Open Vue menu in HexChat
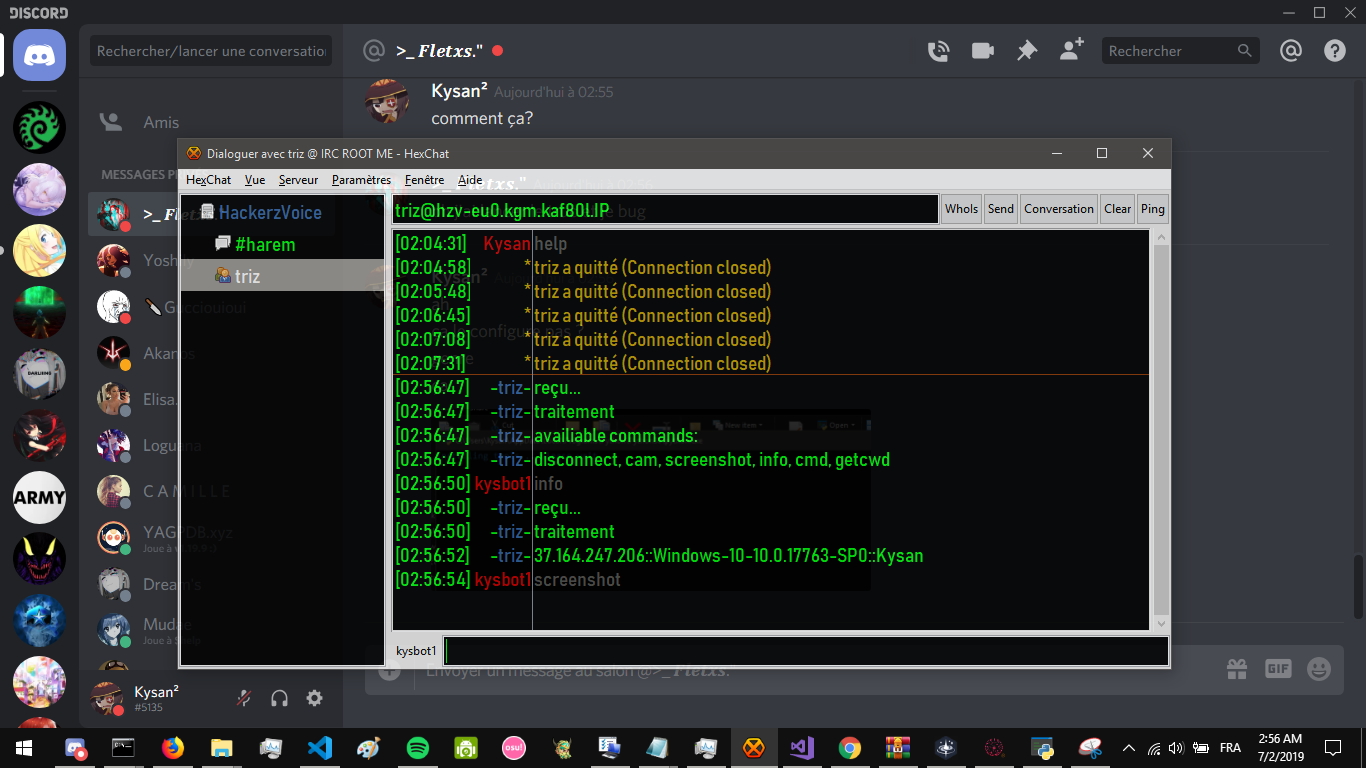This screenshot has height=768, width=1366. (255, 180)
